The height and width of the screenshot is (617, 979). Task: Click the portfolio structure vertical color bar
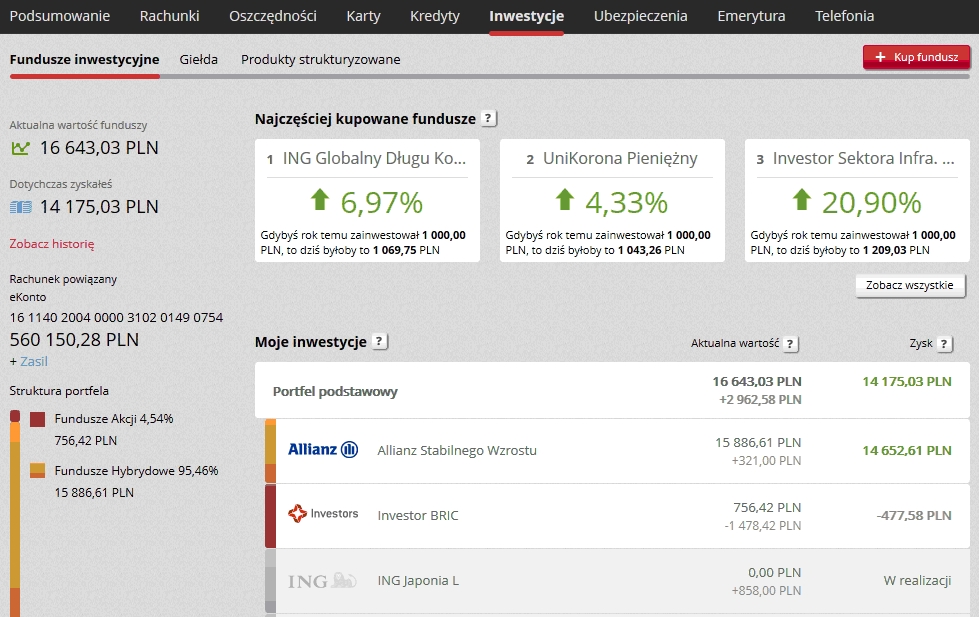(x=15, y=513)
